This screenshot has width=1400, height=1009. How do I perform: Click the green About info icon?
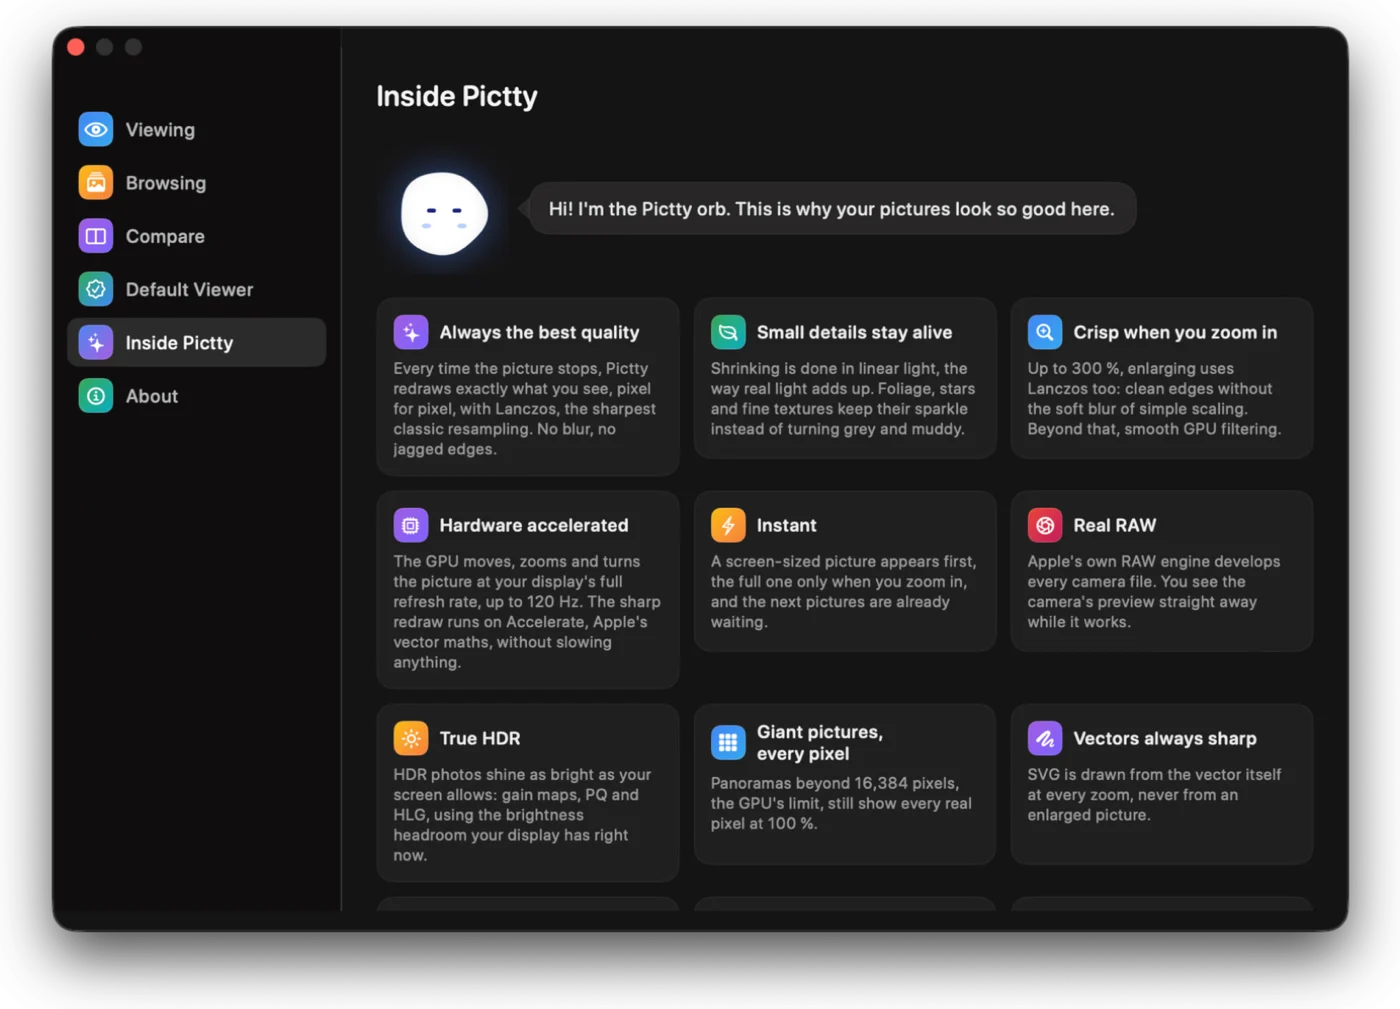(96, 396)
